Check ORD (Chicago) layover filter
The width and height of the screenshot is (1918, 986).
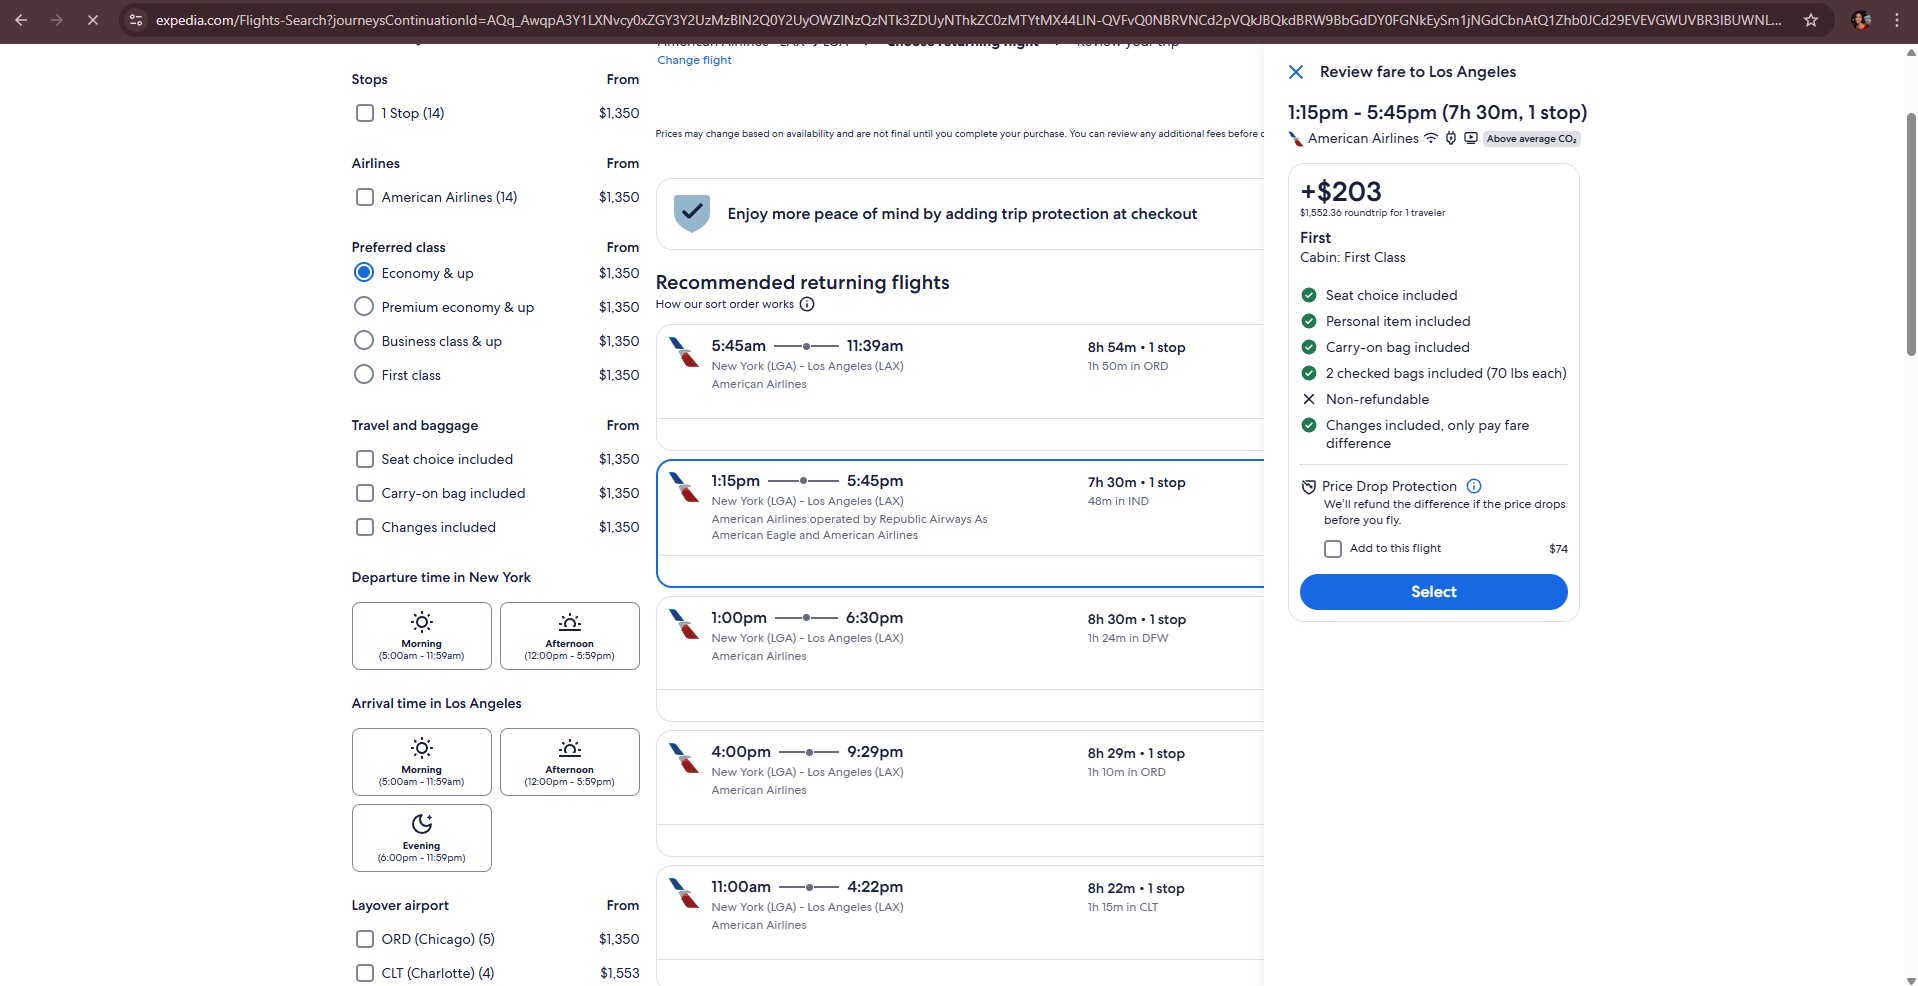tap(365, 939)
